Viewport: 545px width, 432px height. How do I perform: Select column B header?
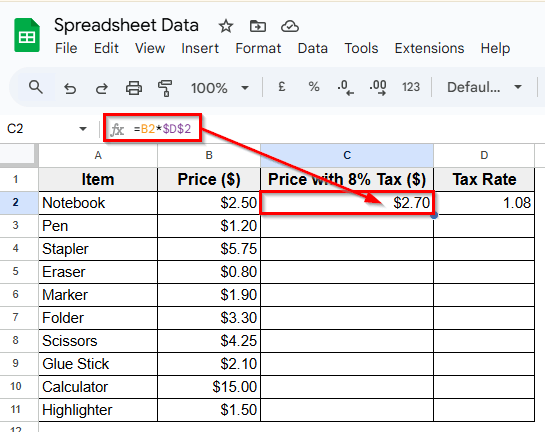209,155
